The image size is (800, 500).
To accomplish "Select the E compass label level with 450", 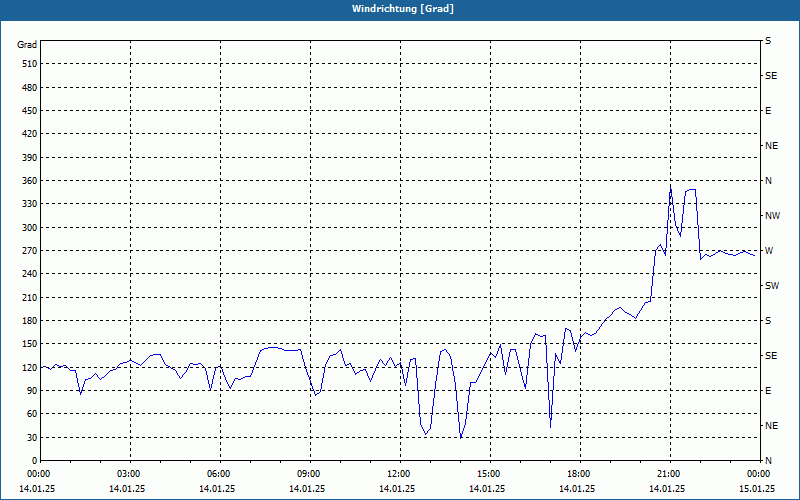I will 768,111.
